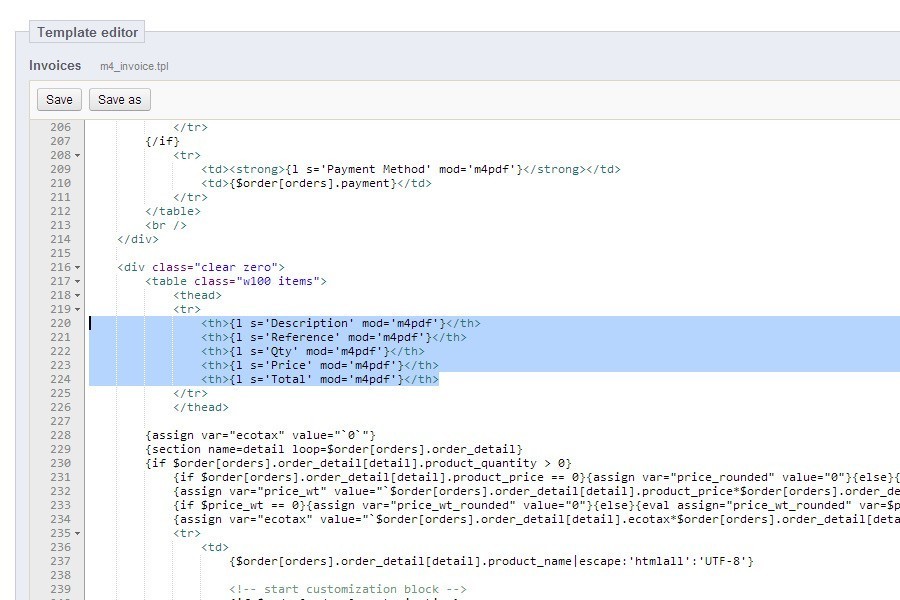The image size is (900, 600).
Task: Click the m4_invoice.tpl file name
Action: pos(134,67)
